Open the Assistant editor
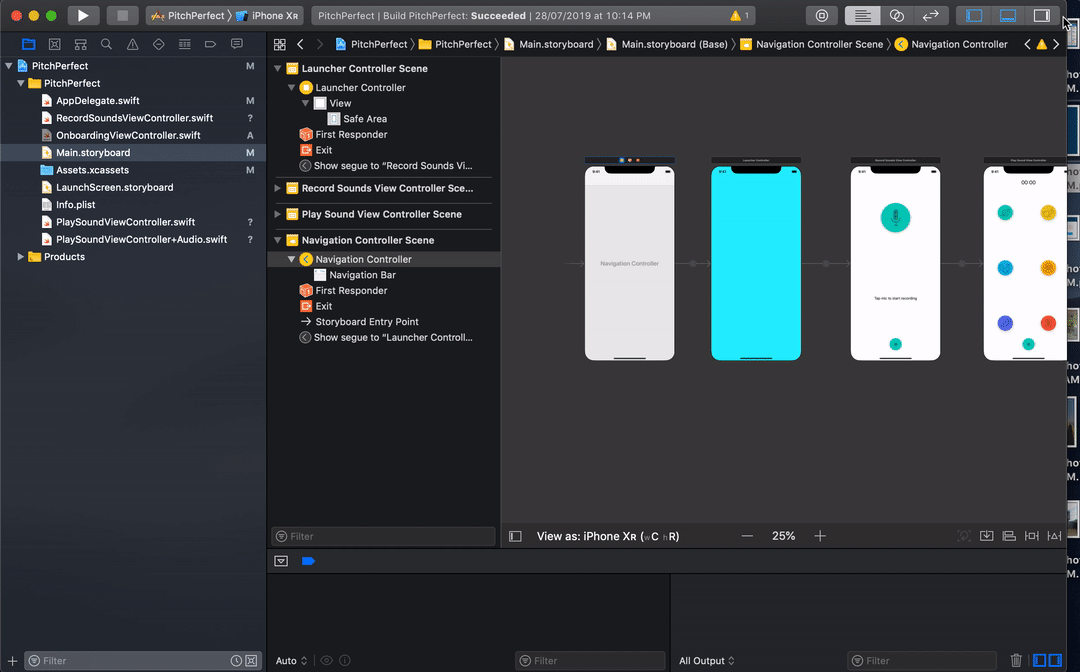The image size is (1080, 672). click(x=897, y=15)
